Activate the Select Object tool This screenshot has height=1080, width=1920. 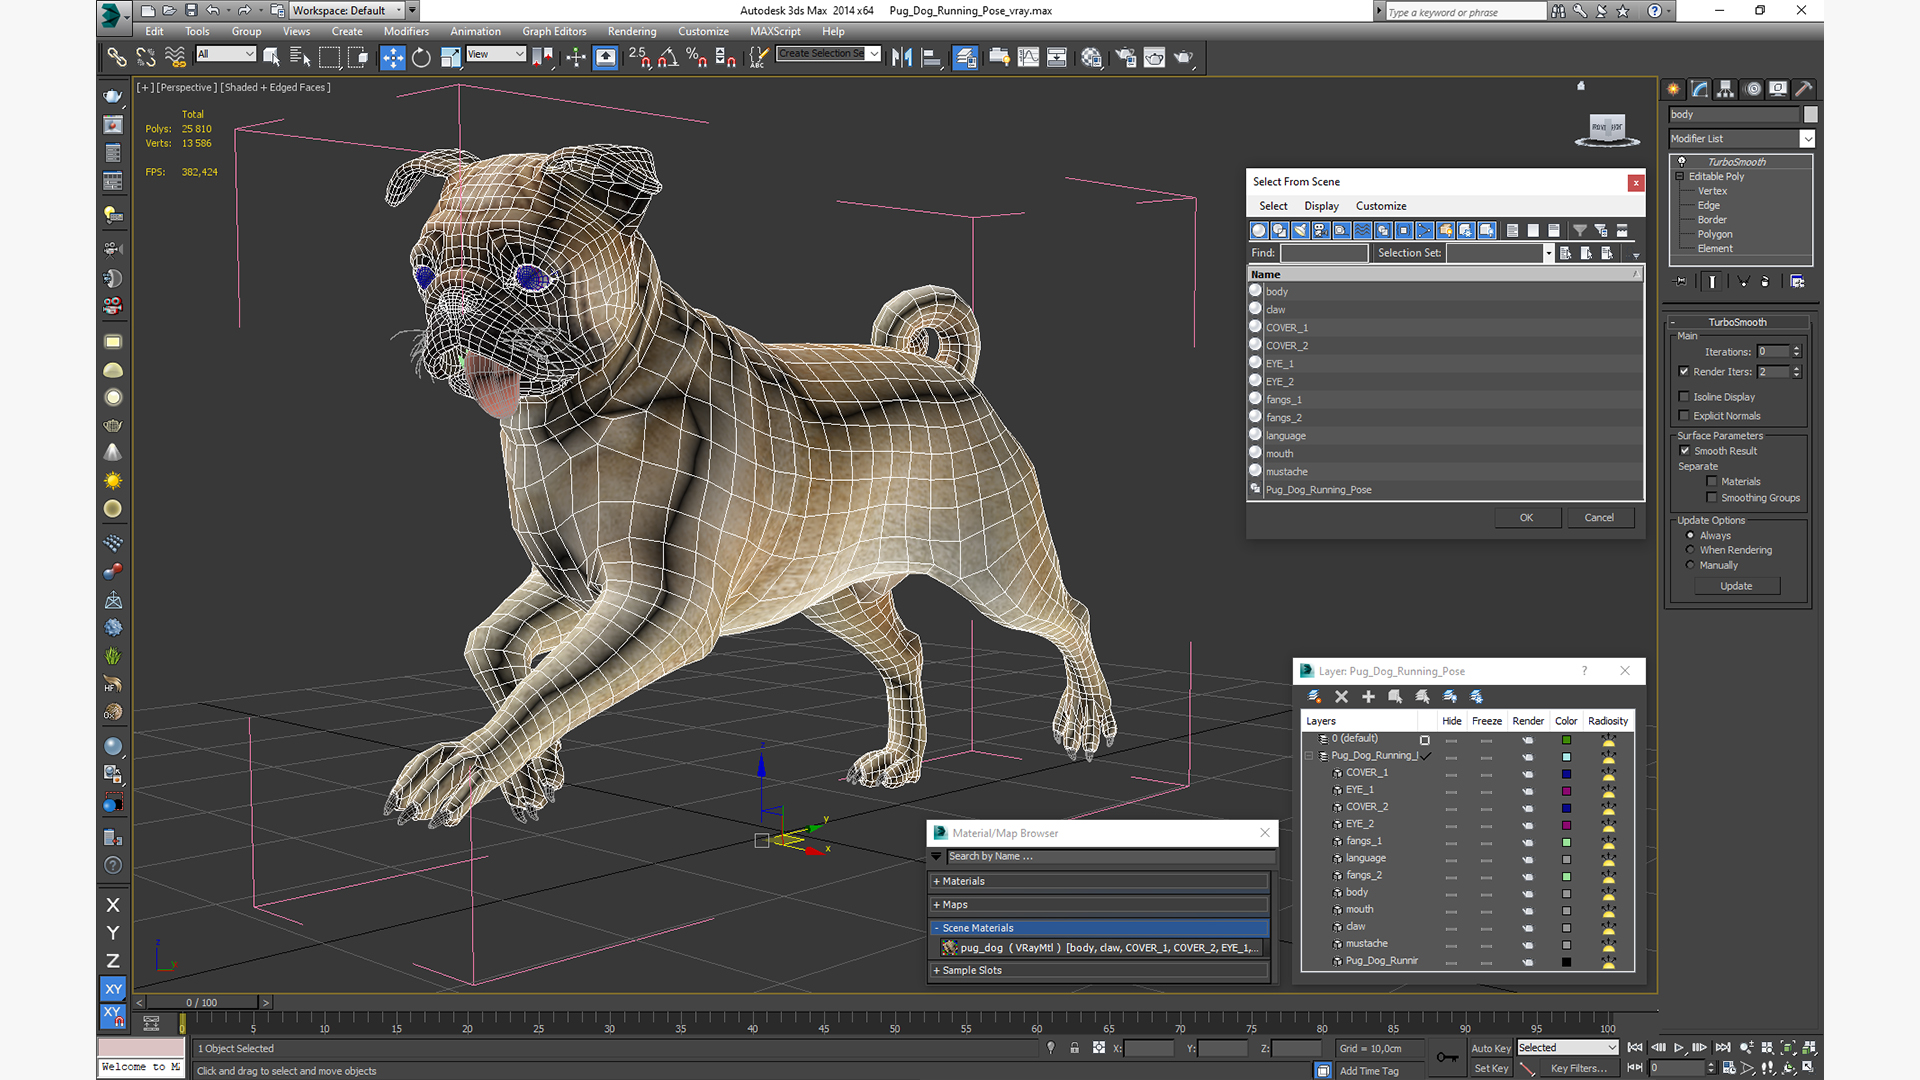tap(271, 57)
